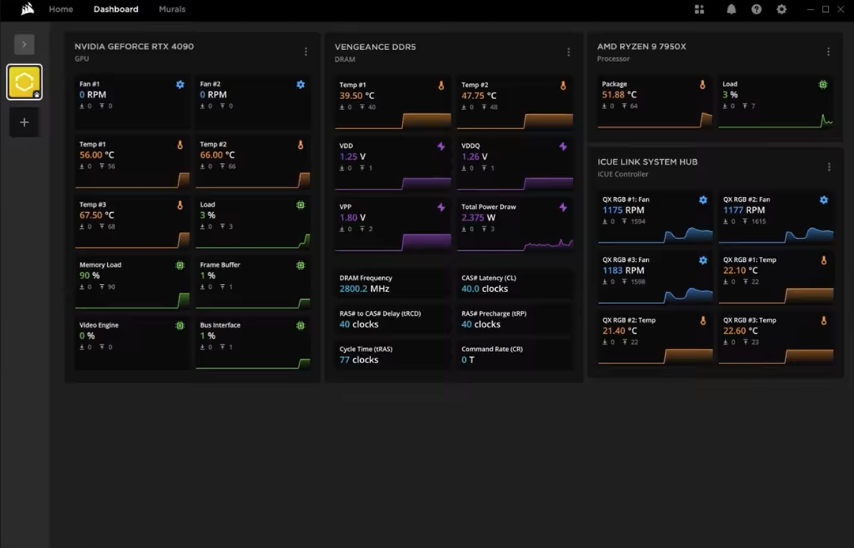854x548 pixels.
Task: Click the VDDQ lightning bolt icon
Action: click(x=563, y=147)
